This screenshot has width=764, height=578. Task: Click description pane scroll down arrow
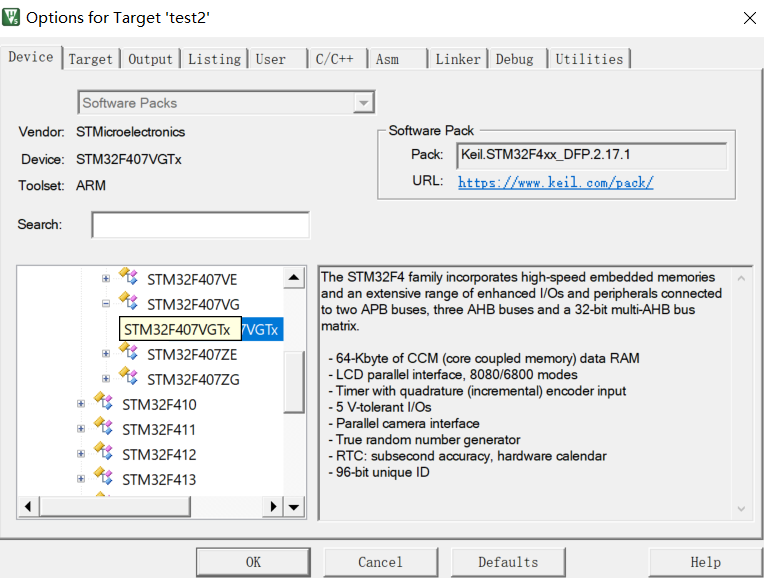tap(741, 509)
